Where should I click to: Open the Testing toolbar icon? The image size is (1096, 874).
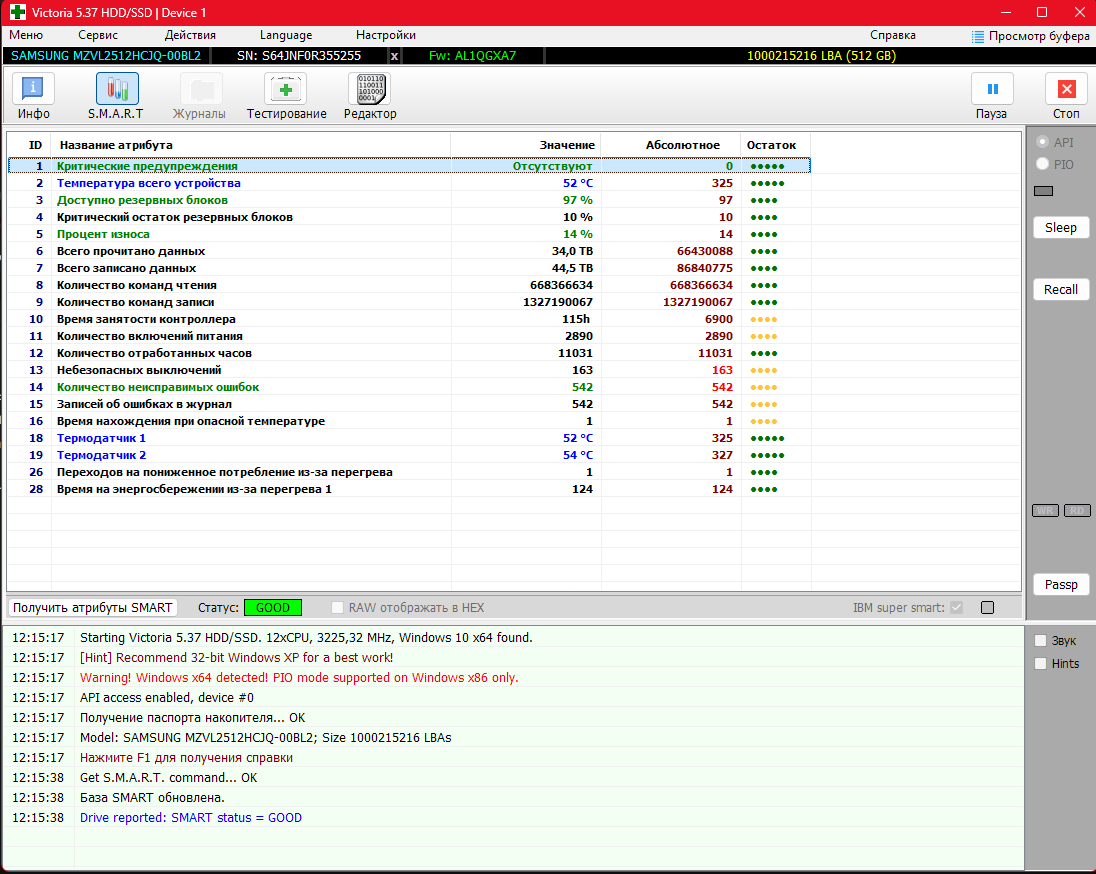pos(286,90)
